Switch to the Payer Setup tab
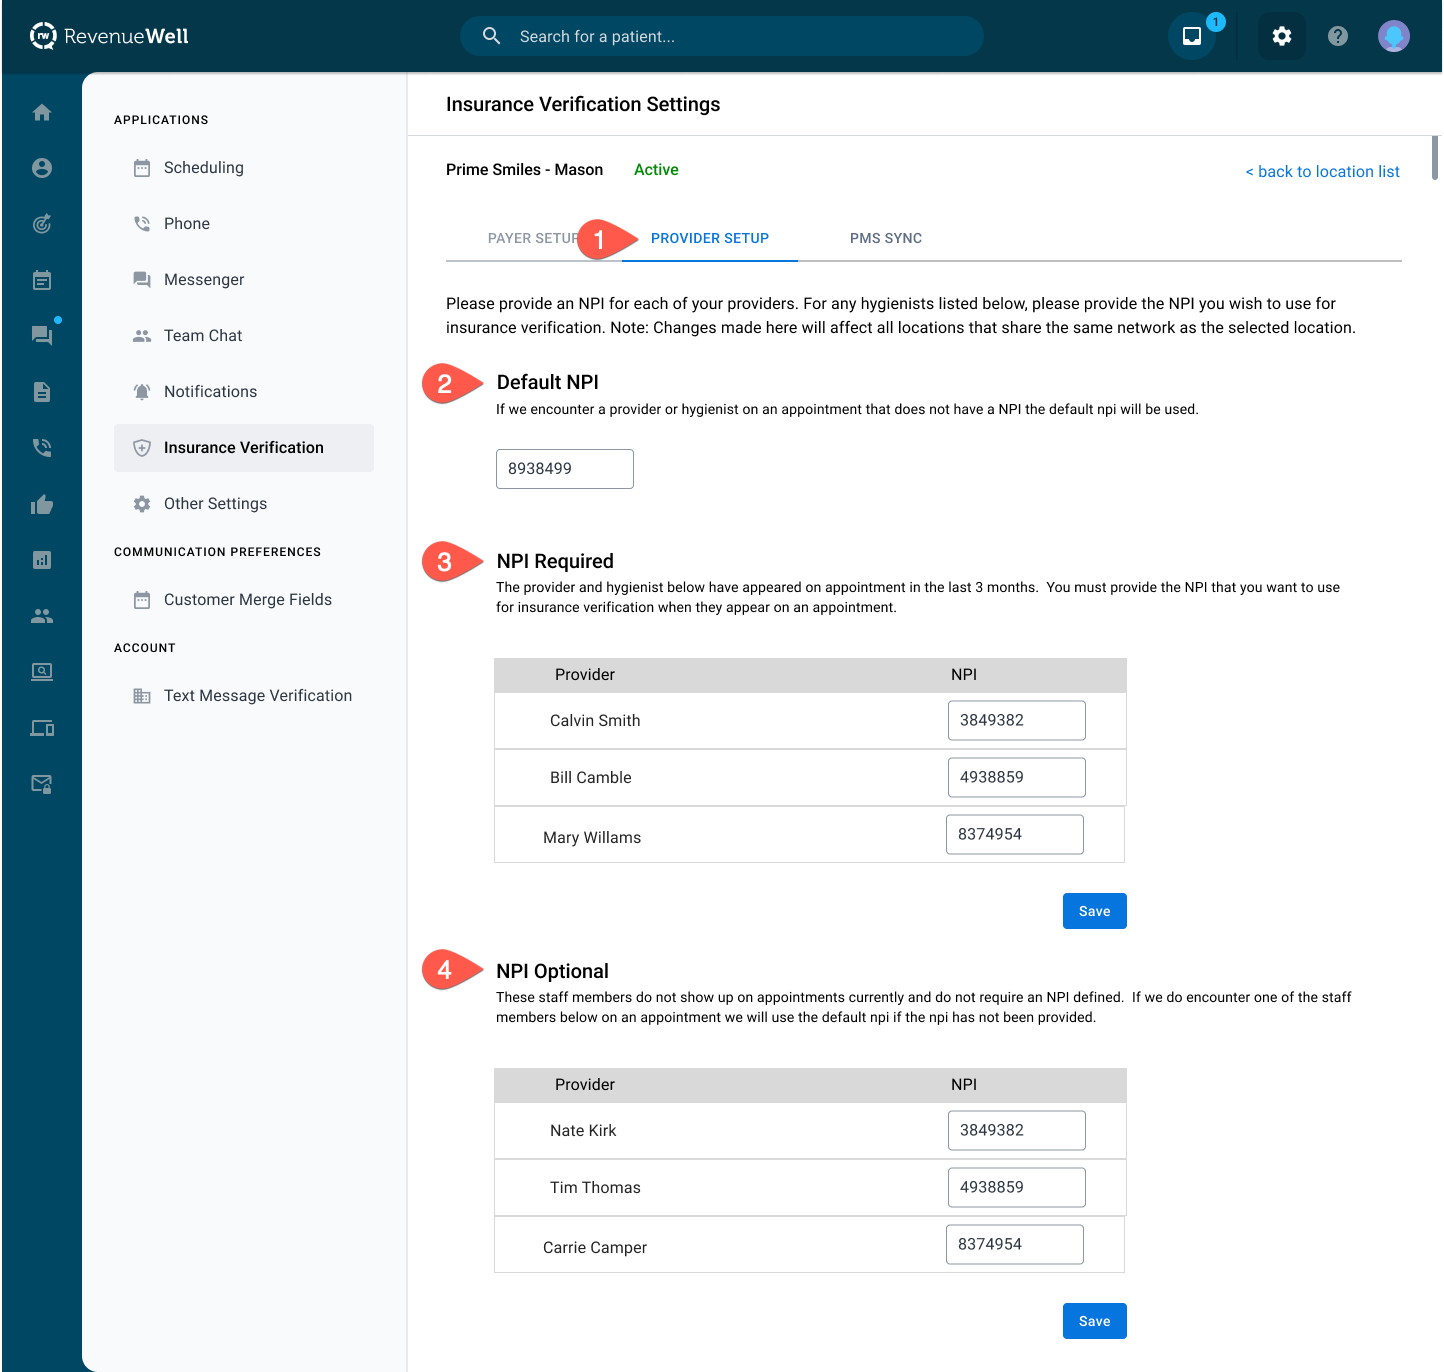 tap(532, 238)
